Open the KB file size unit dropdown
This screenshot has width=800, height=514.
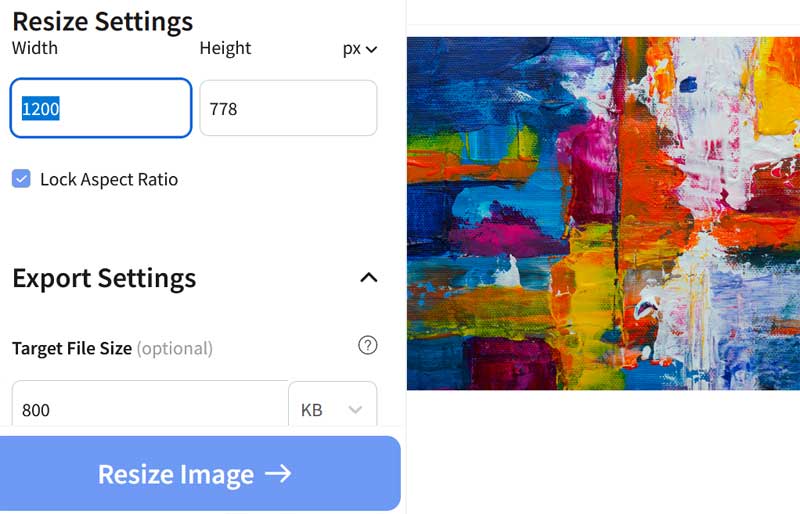point(331,409)
